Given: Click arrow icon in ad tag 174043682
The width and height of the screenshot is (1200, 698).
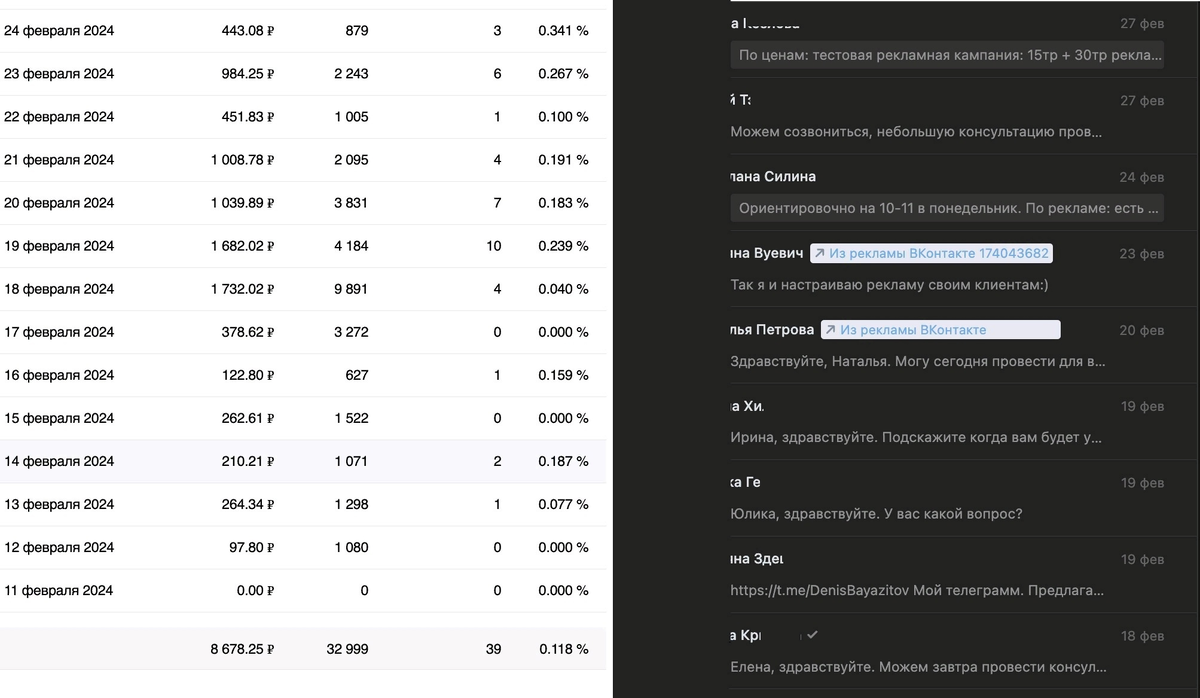Looking at the screenshot, I should 820,254.
